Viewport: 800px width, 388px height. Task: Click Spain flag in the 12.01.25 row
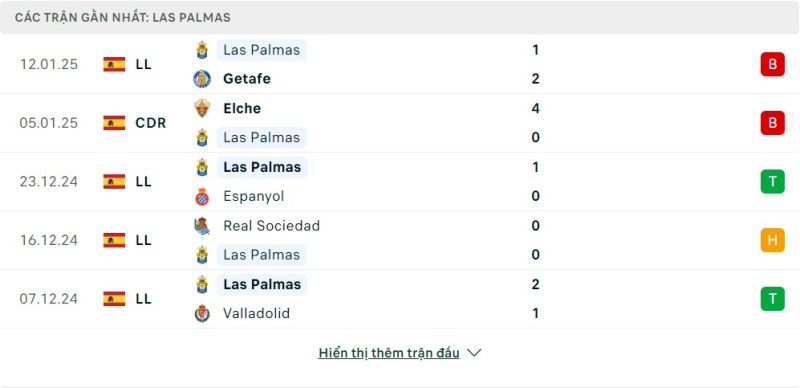tap(114, 64)
